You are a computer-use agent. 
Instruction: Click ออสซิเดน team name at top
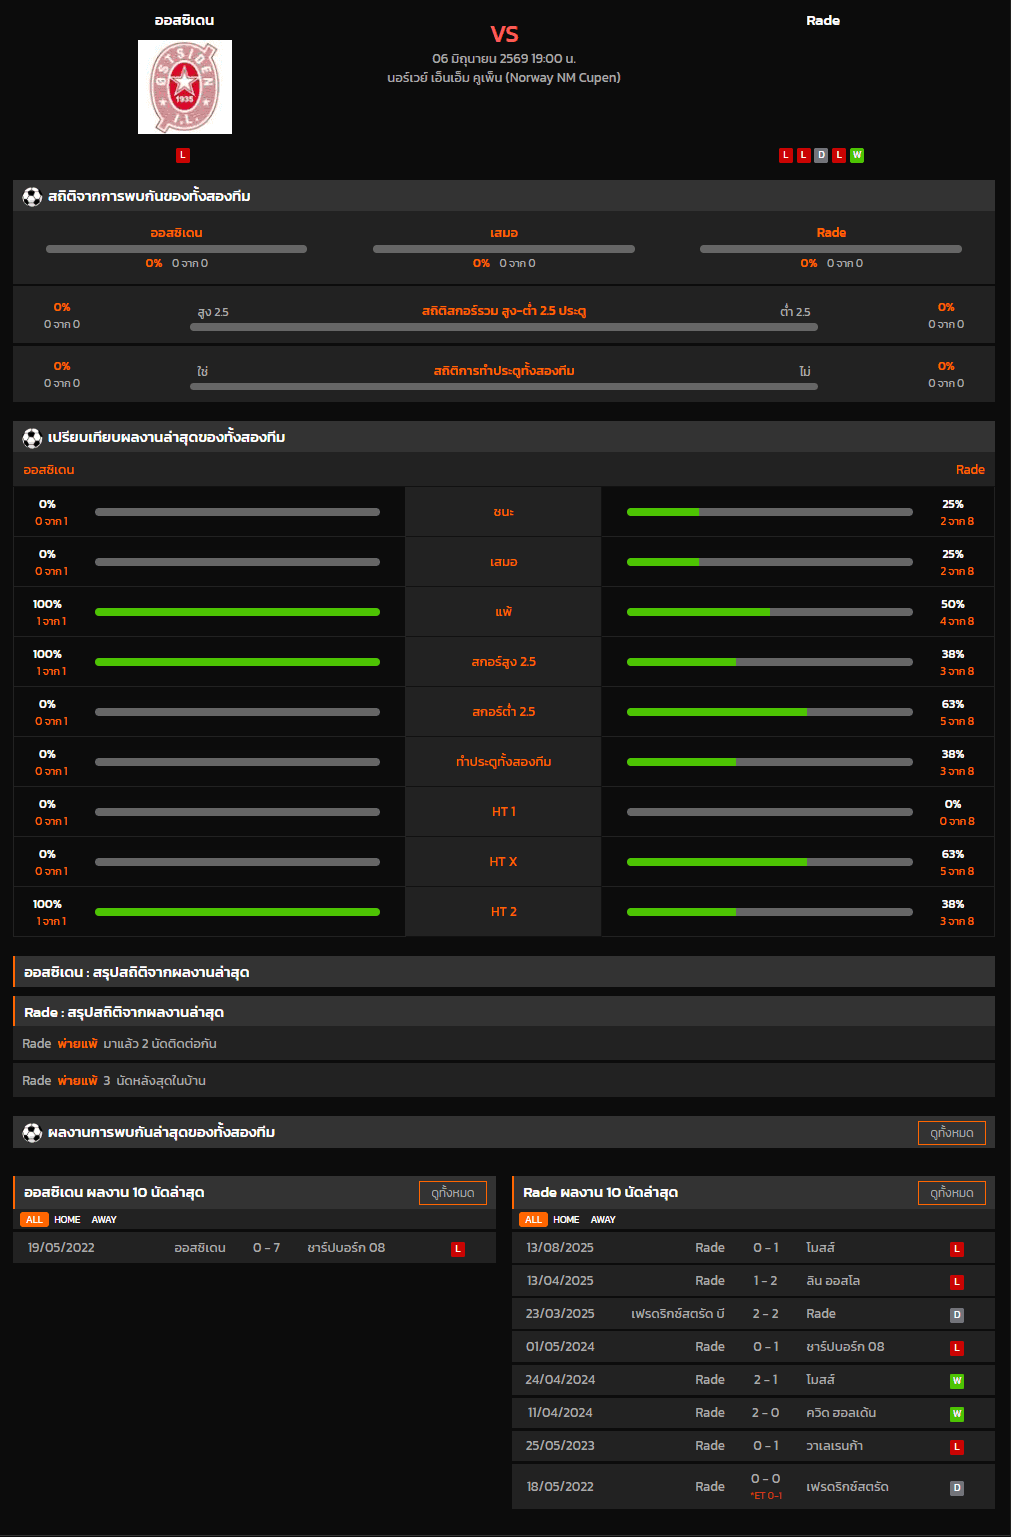coord(184,20)
